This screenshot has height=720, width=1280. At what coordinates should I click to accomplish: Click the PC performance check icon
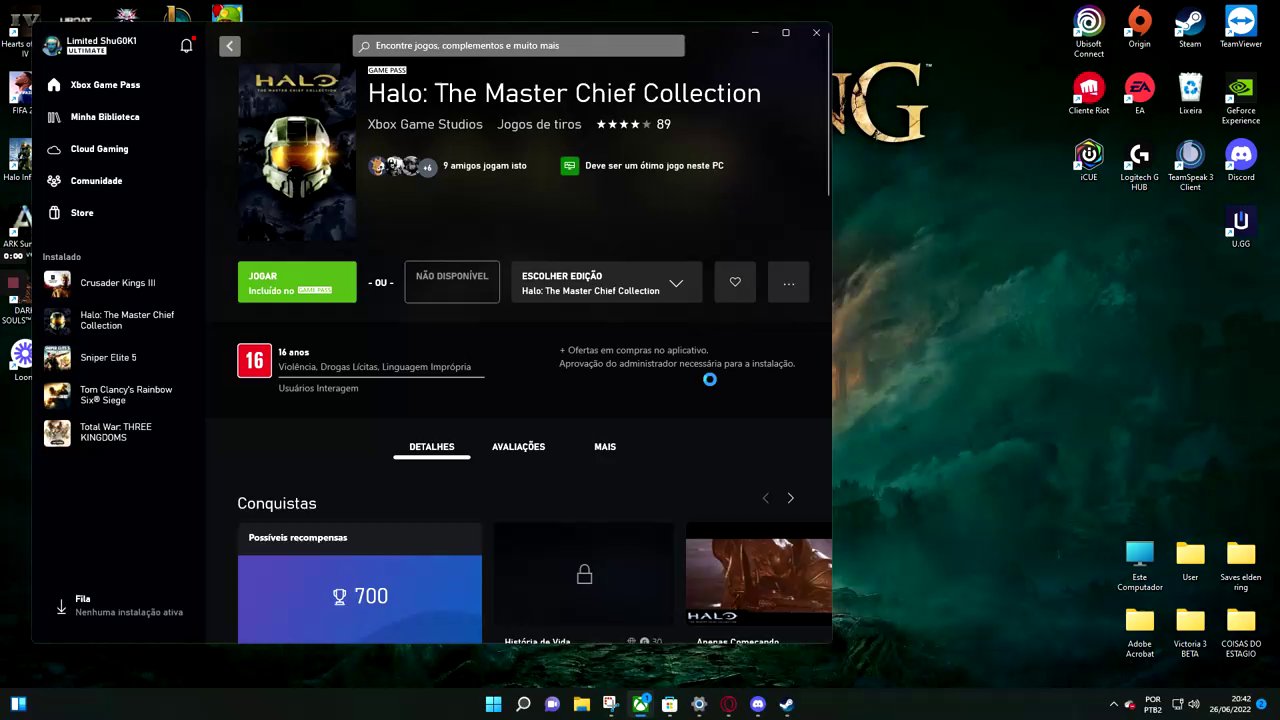569,166
